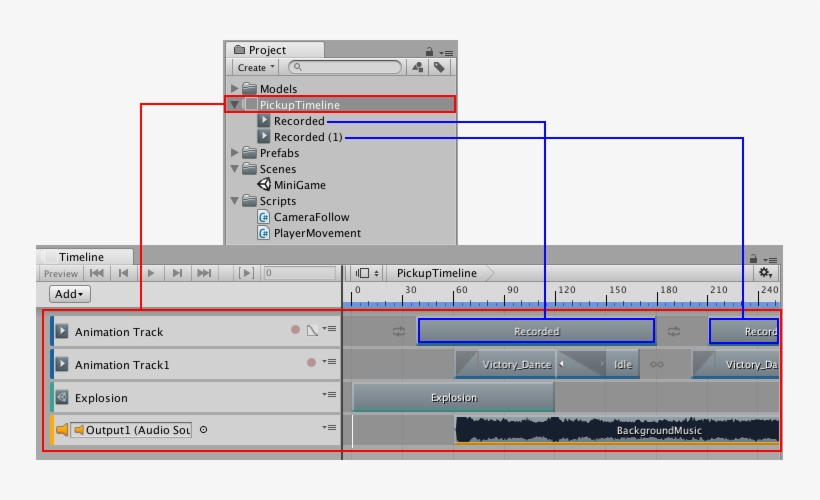820x500 pixels.
Task: Toggle the Timeline window lock
Action: point(754,258)
